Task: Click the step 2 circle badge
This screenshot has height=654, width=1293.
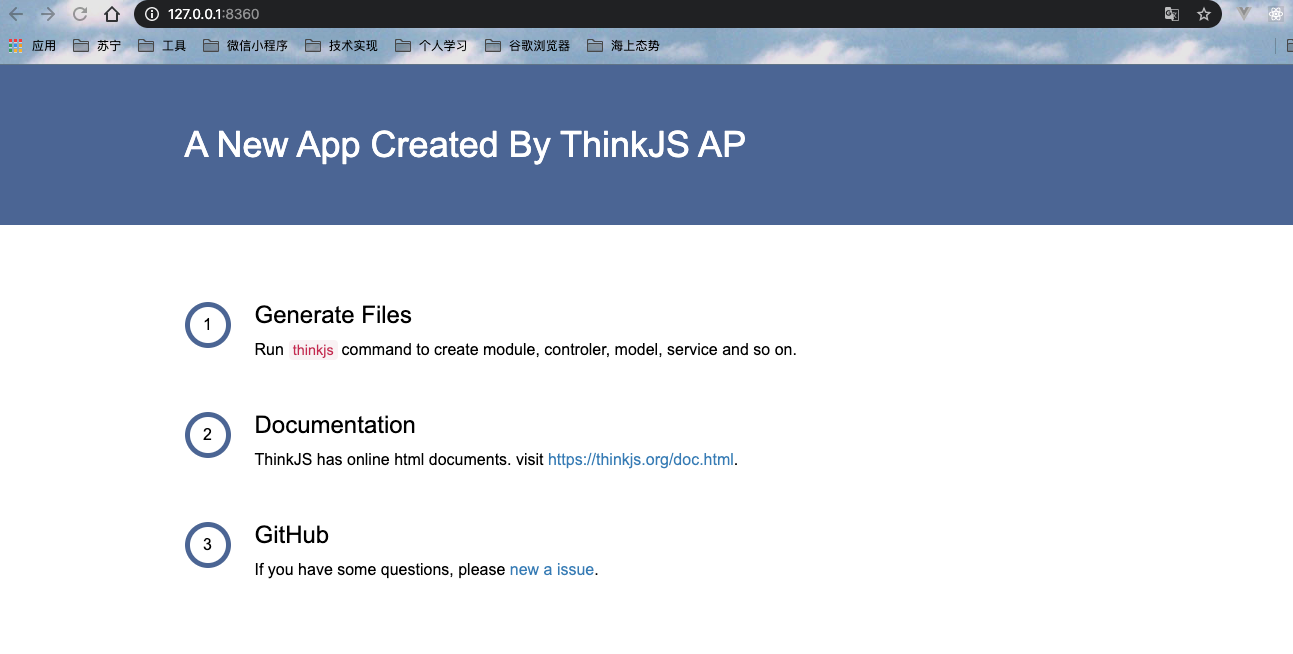Action: click(208, 435)
